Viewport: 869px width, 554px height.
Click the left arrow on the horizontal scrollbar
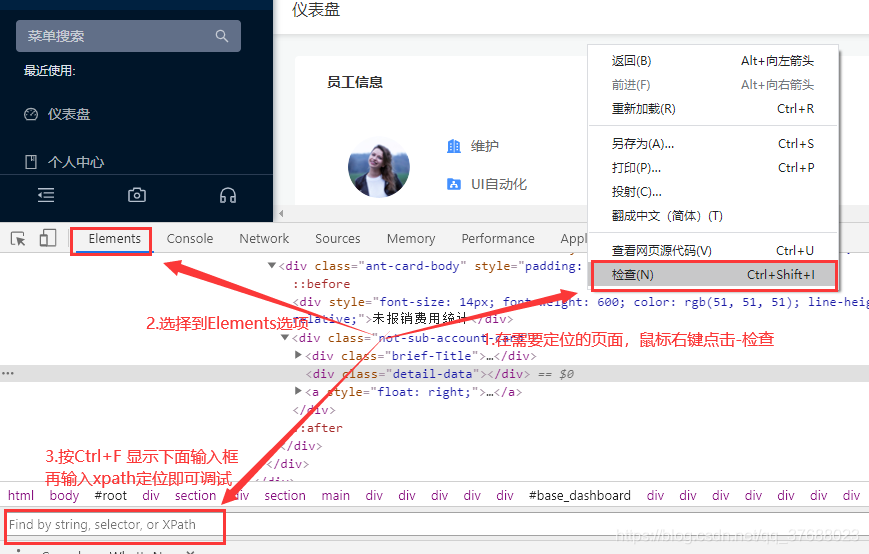click(281, 213)
